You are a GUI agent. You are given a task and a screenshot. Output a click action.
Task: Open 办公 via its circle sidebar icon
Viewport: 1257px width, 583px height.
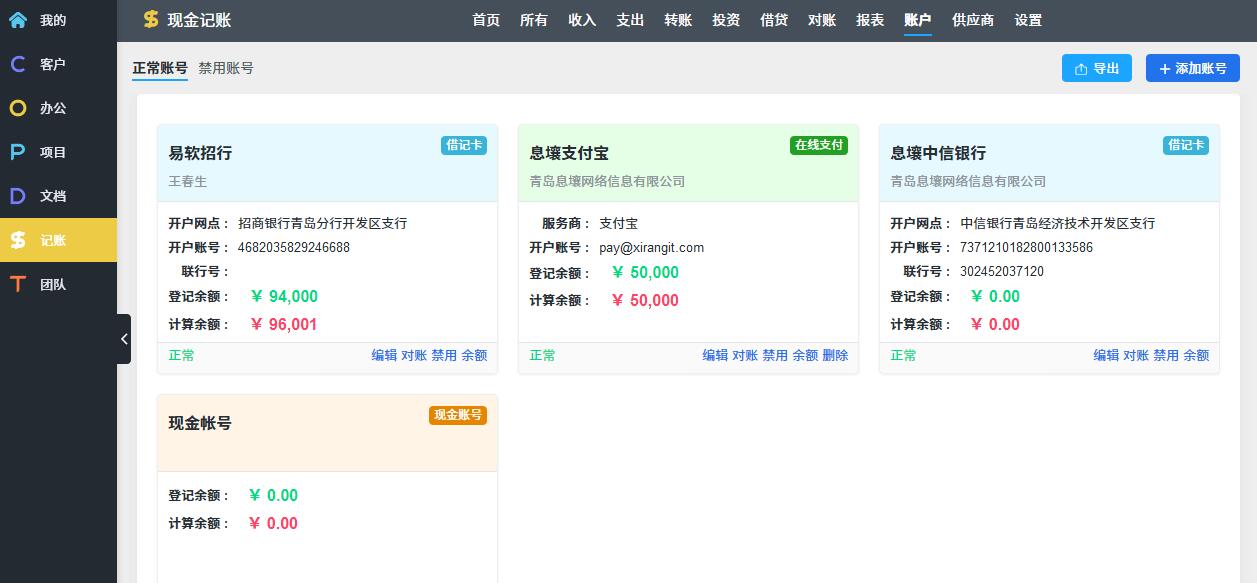click(18, 108)
